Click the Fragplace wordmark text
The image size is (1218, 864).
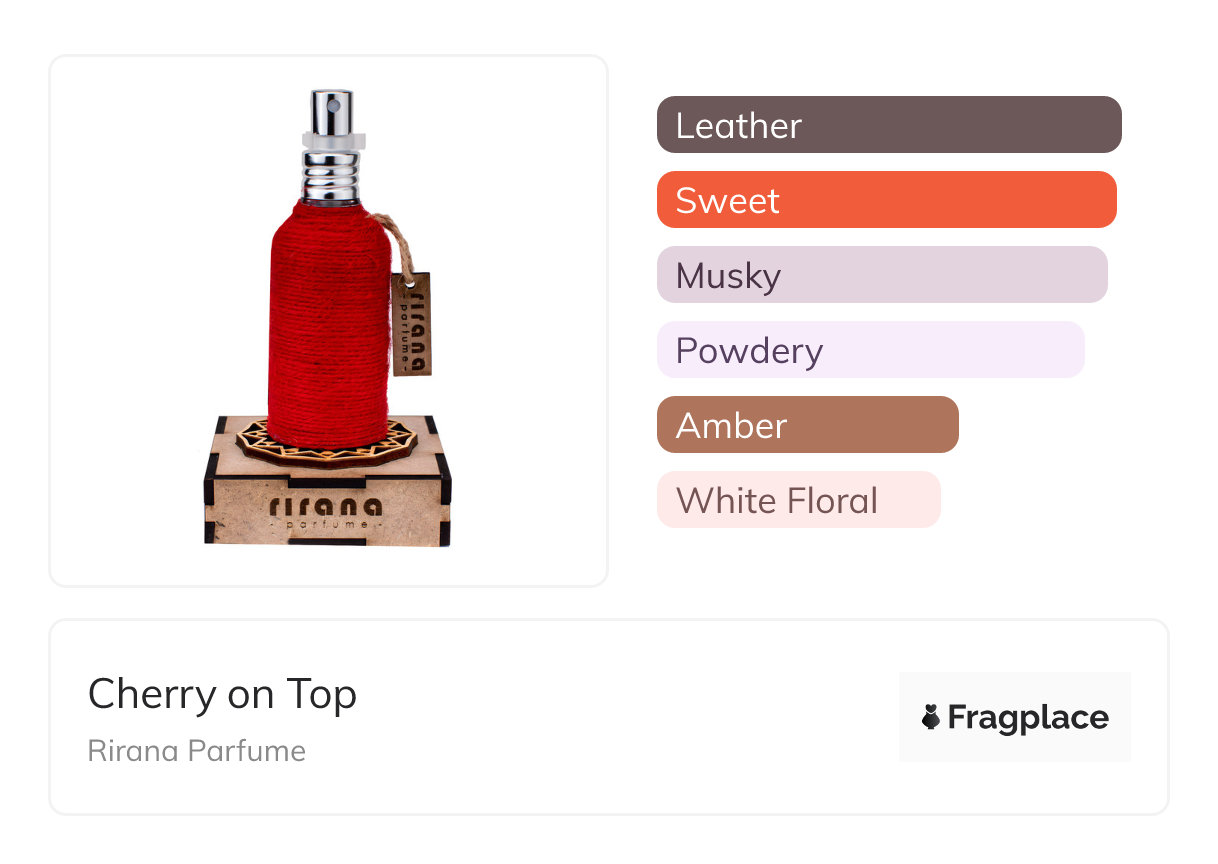click(1028, 718)
